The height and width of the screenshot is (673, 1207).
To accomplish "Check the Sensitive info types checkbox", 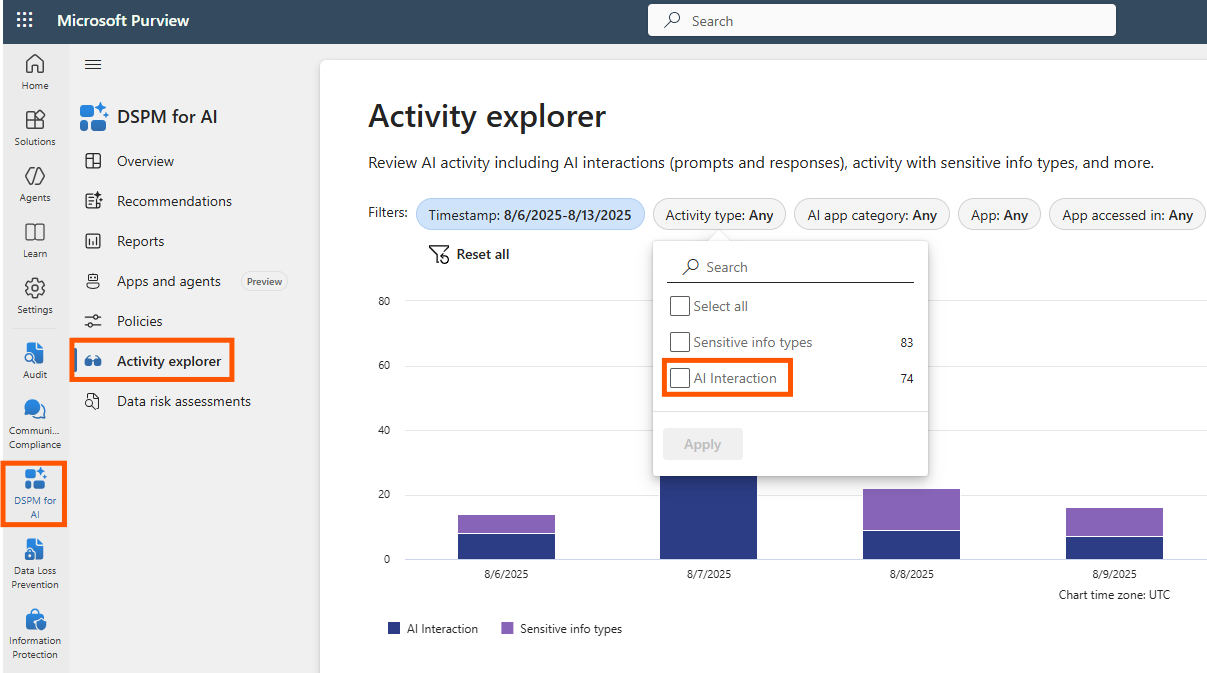I will [680, 342].
